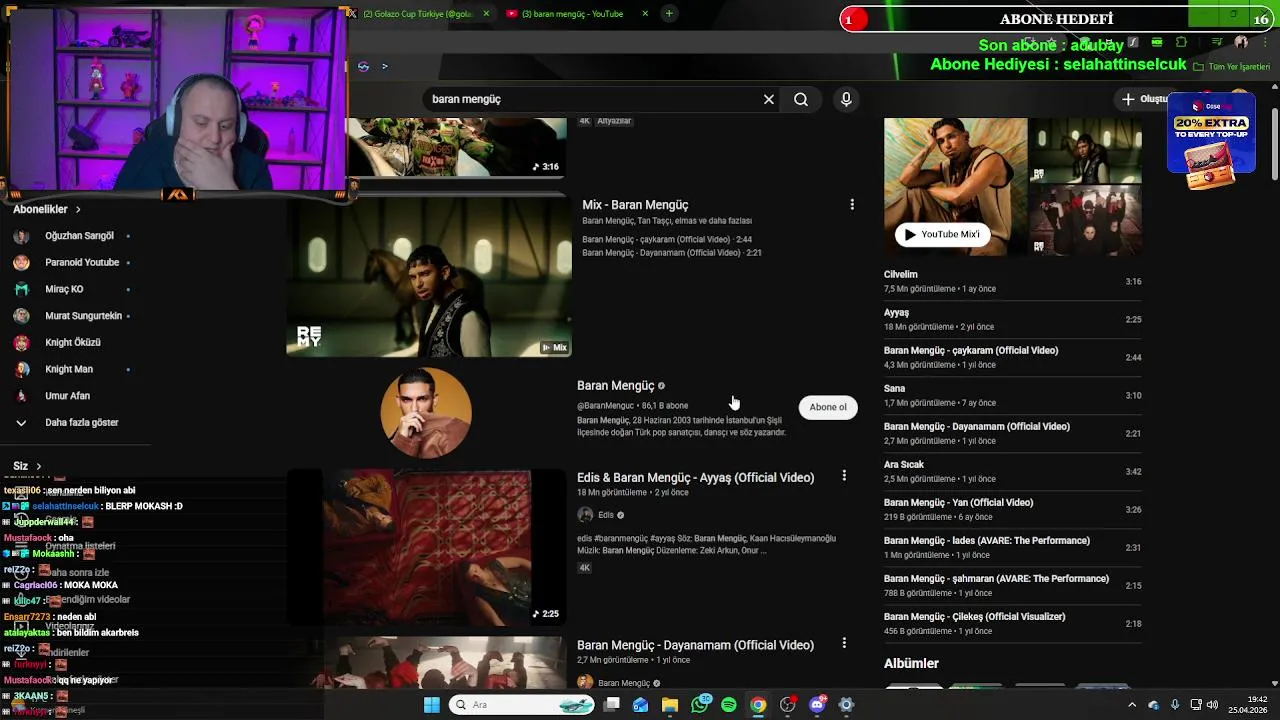Screen dimensions: 1280x720
Task: Open the Windows Start menu
Action: [x=432, y=705]
